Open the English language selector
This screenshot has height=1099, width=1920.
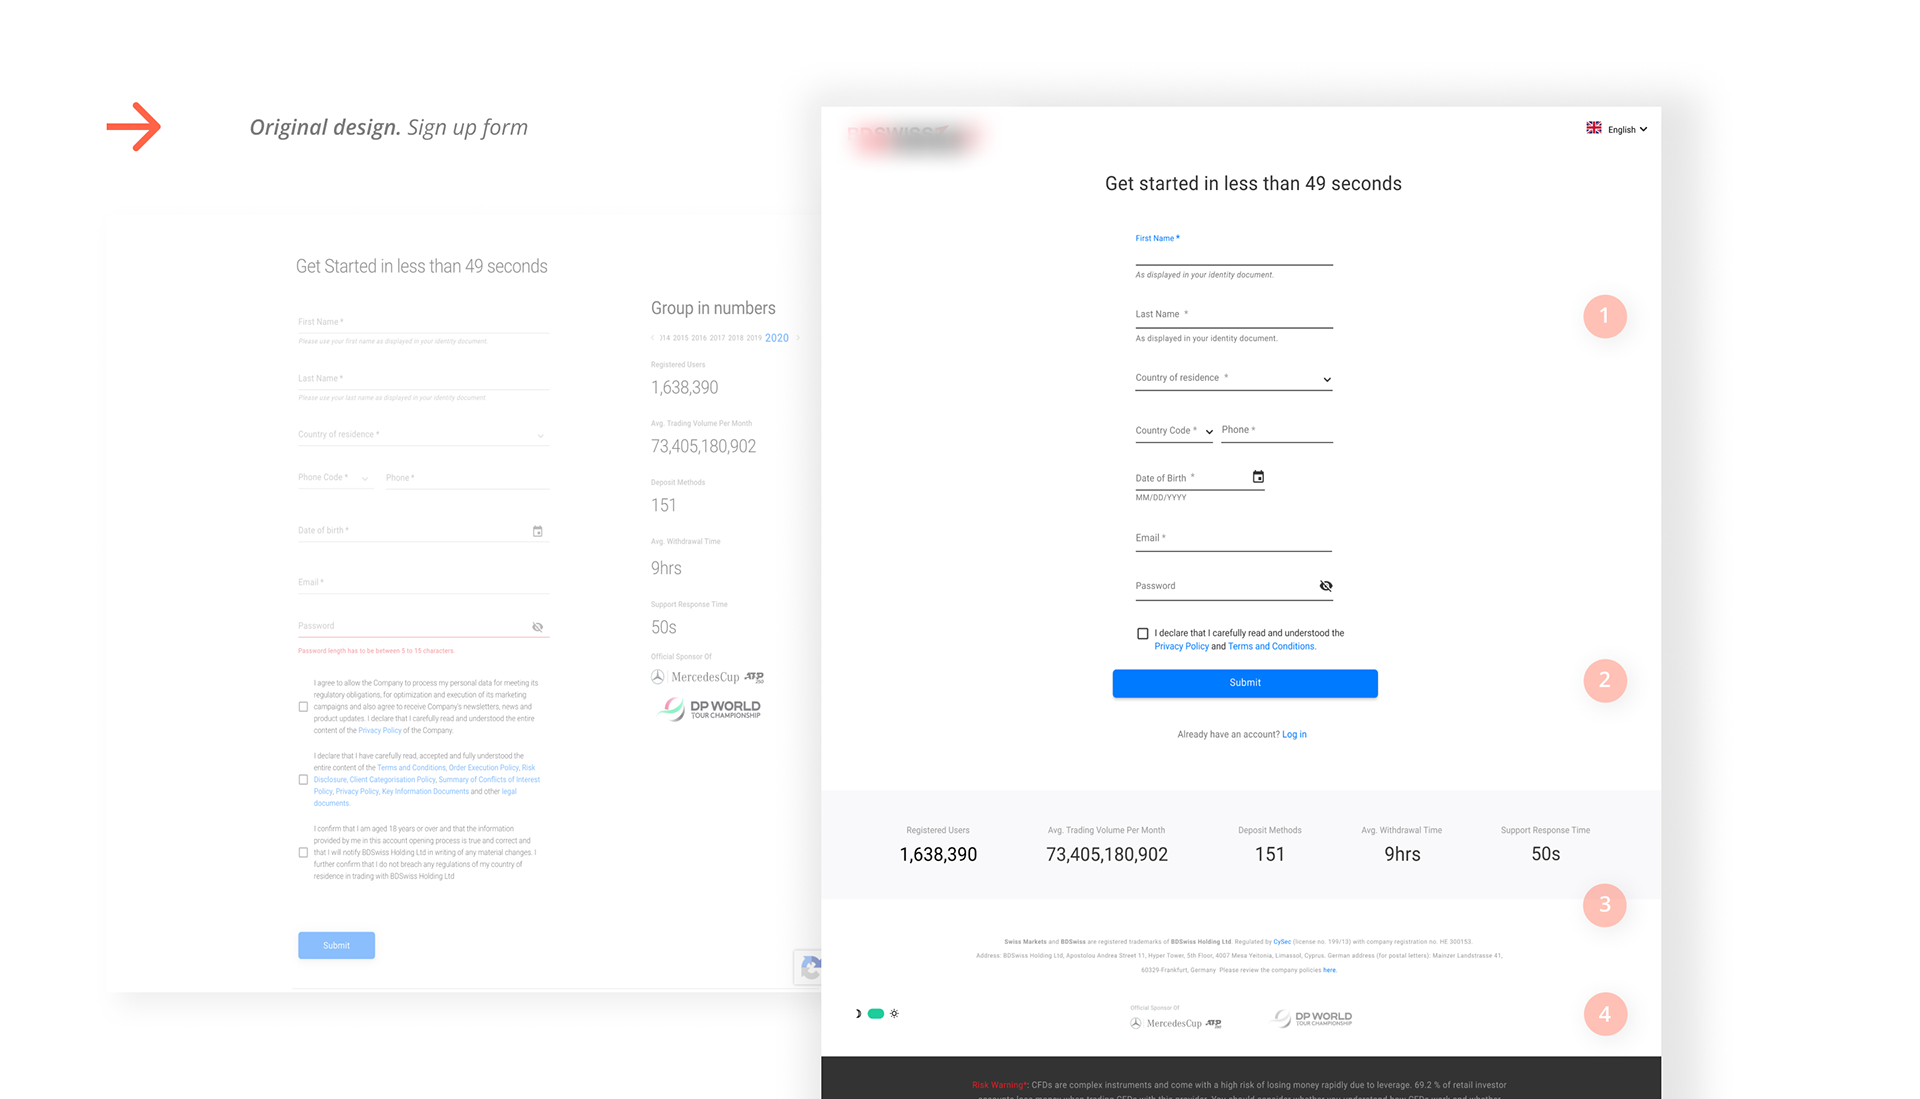(1616, 129)
